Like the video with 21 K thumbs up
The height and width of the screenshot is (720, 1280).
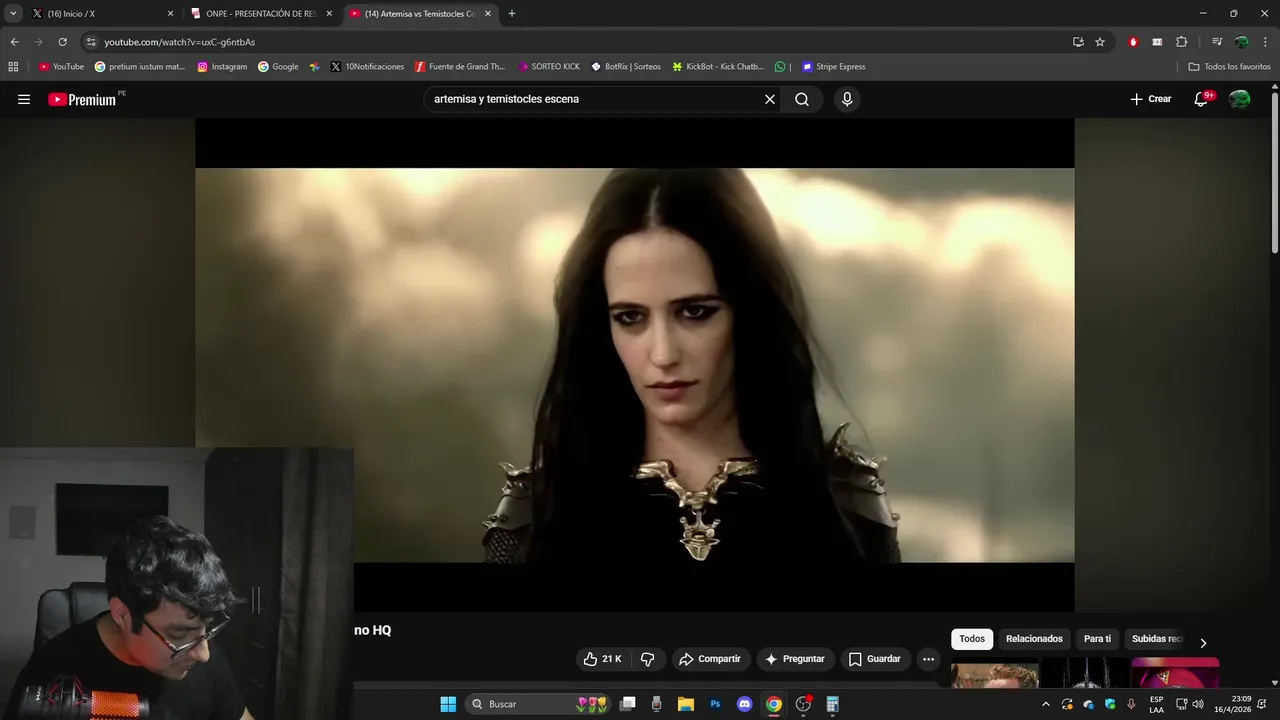pyautogui.click(x=603, y=659)
